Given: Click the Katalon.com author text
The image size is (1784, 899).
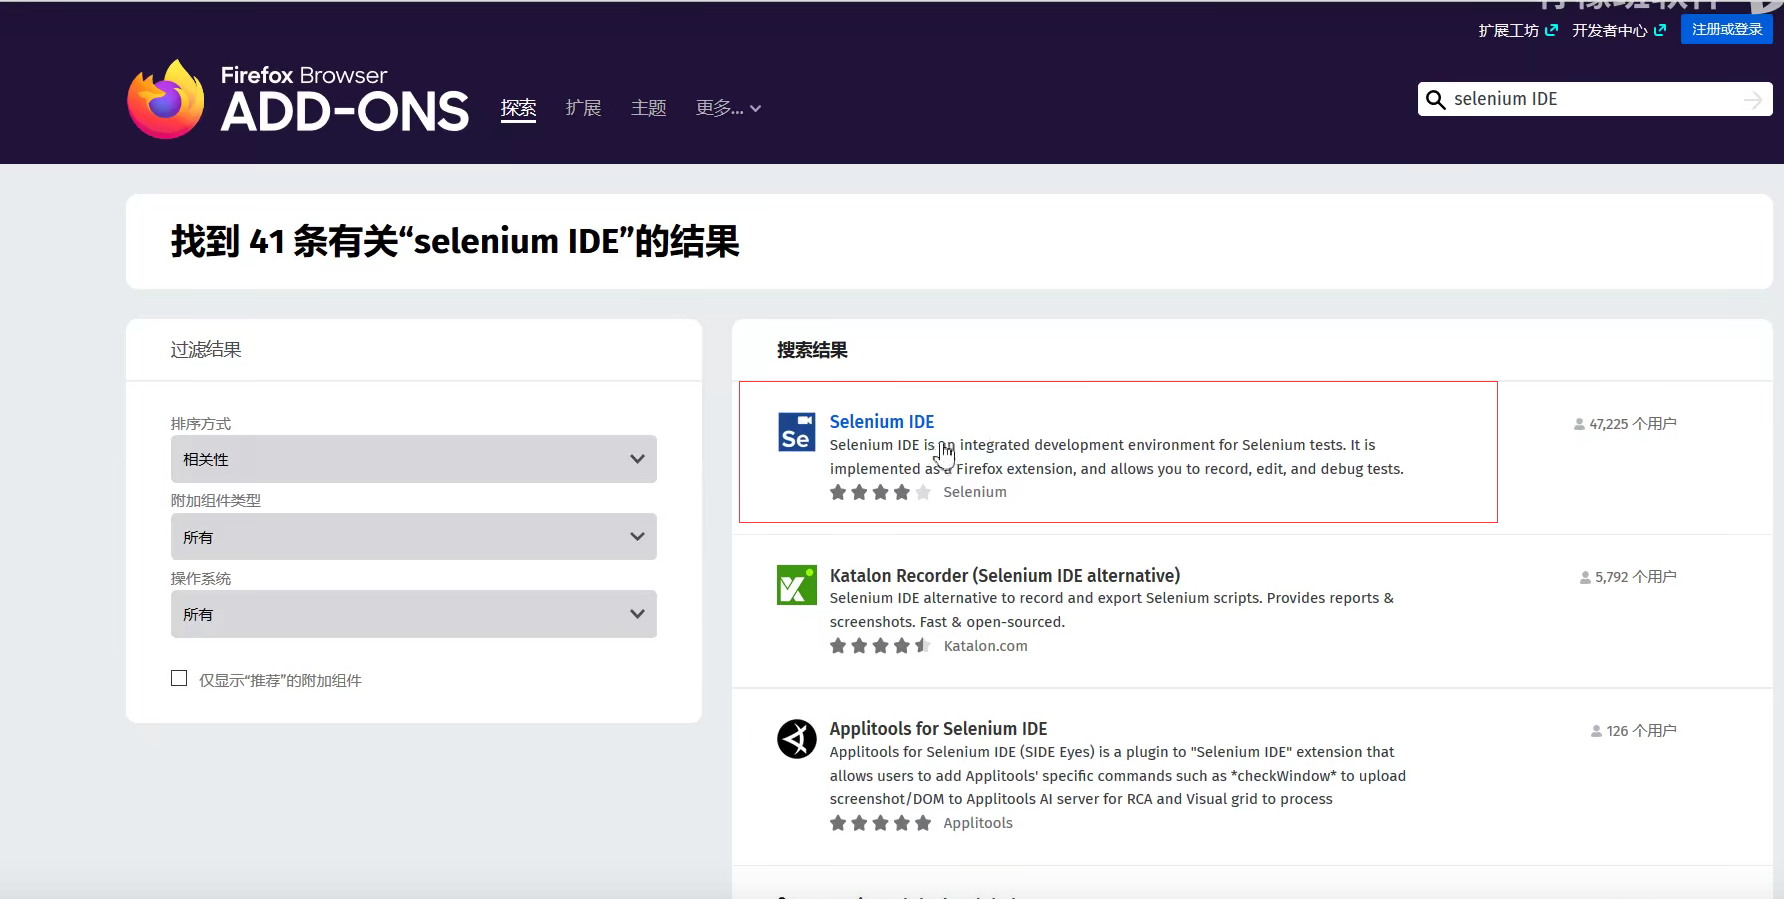Looking at the screenshot, I should coord(985,646).
